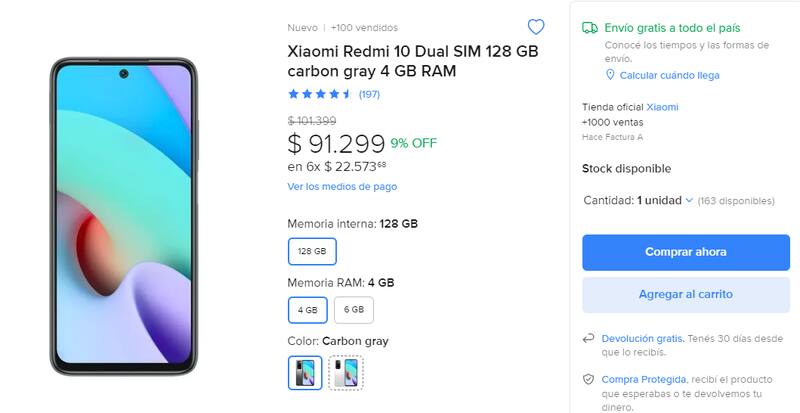Open Ver los medios de pago
800x413 pixels.
[x=342, y=186]
